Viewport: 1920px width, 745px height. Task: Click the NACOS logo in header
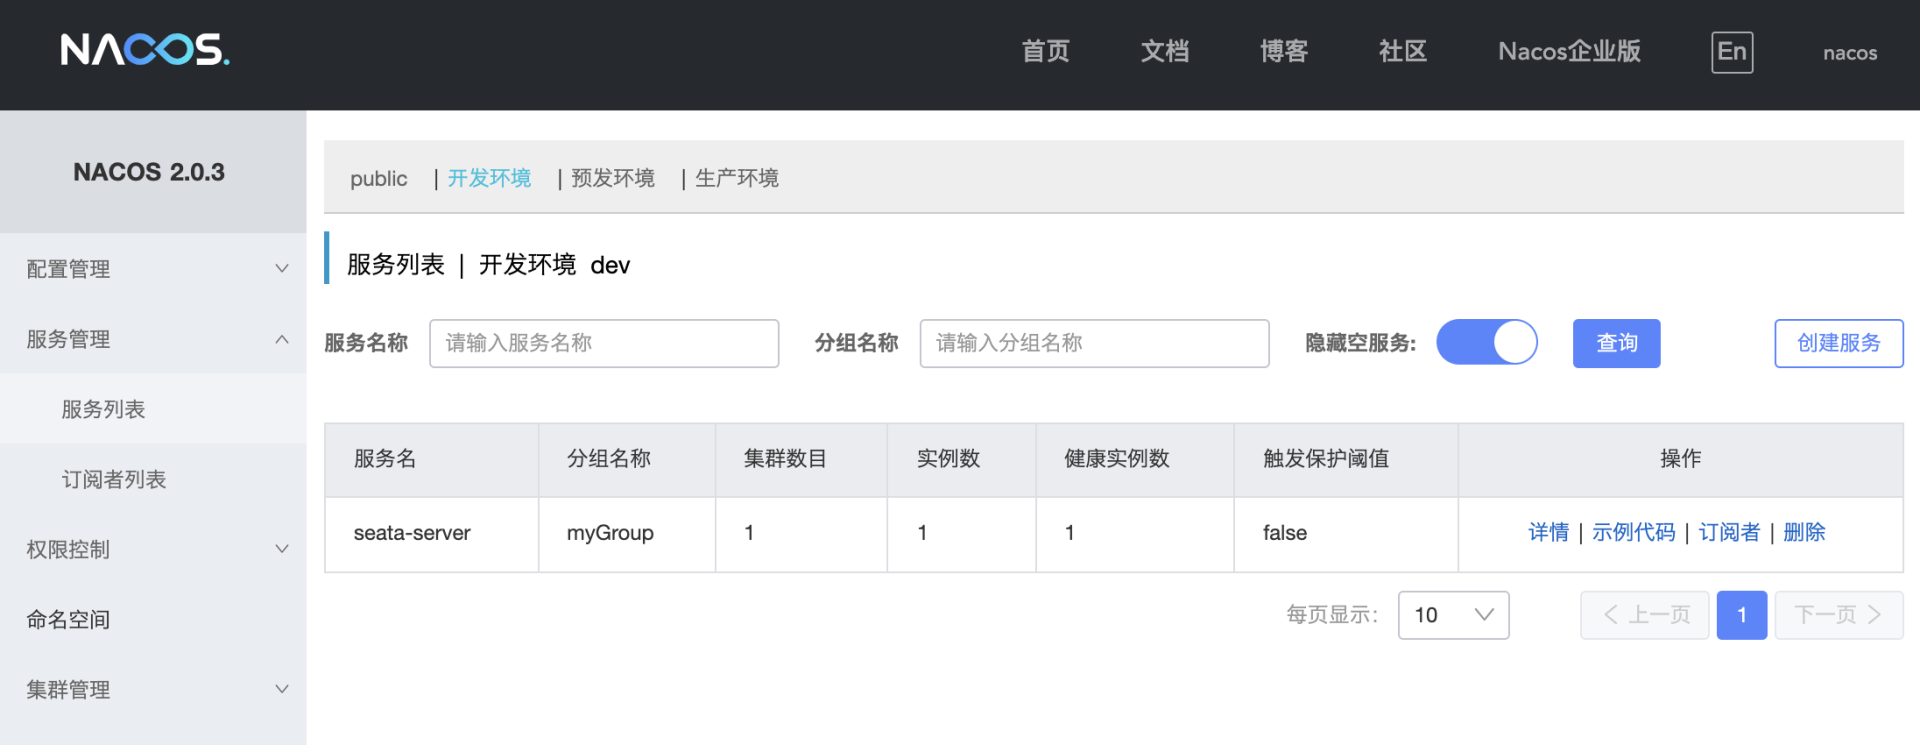coord(145,50)
